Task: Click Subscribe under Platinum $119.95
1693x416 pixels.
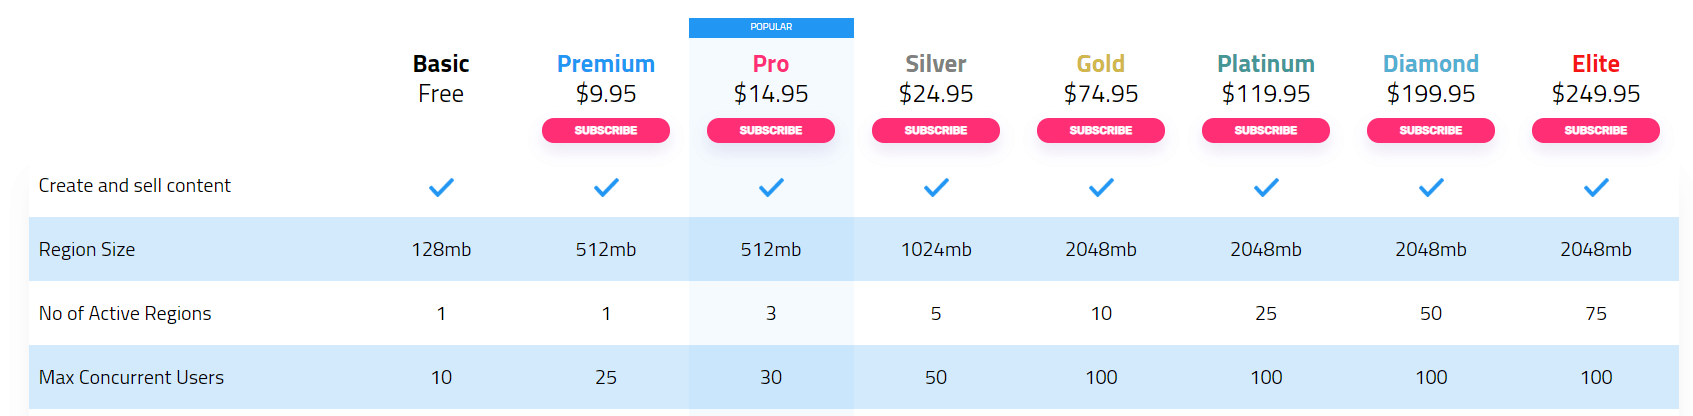Action: 1266,130
